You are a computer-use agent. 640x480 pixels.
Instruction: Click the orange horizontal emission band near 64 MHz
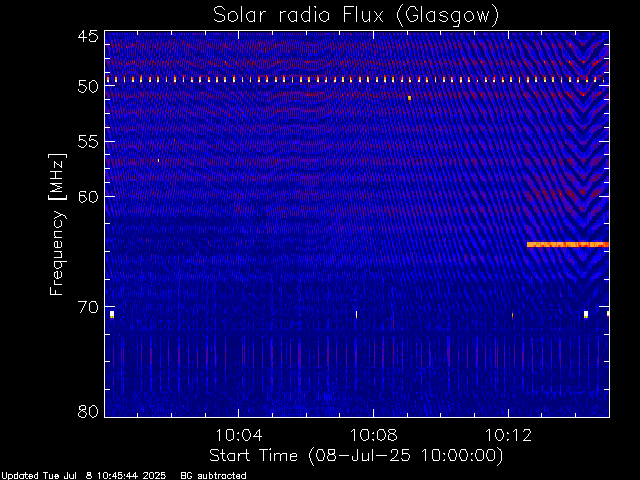tap(568, 244)
